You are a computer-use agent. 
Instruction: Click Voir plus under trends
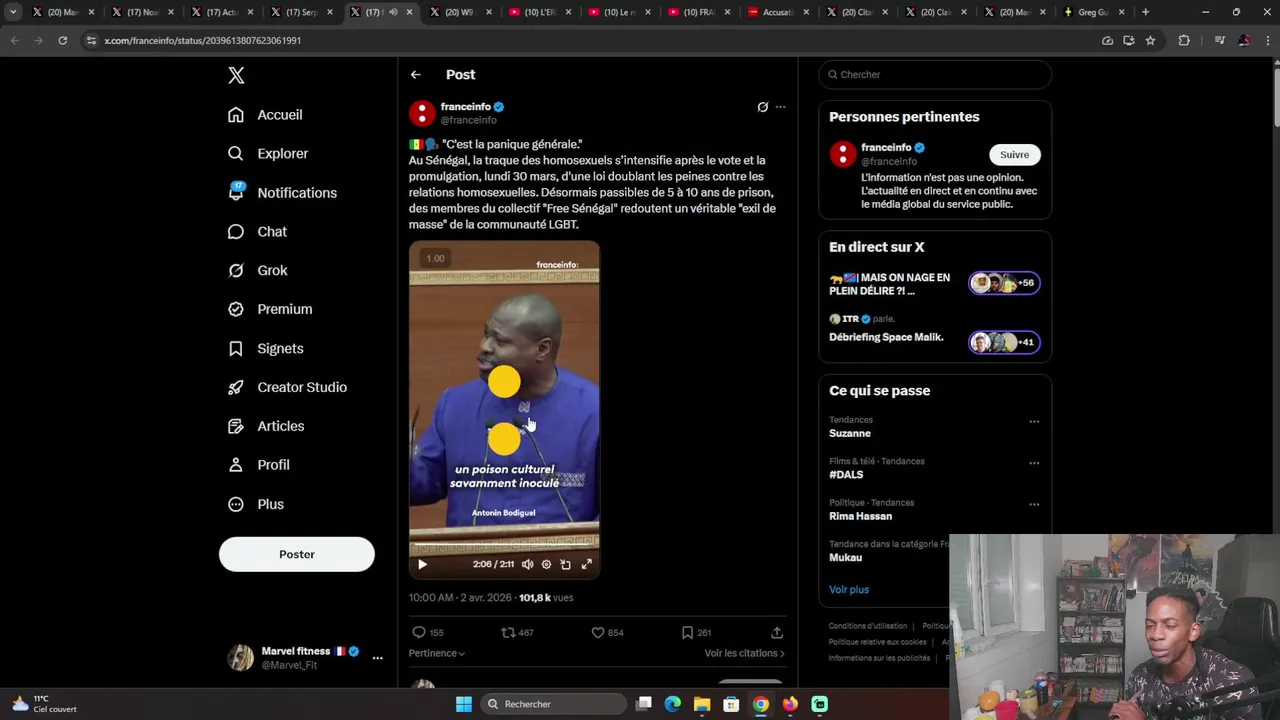pos(849,590)
